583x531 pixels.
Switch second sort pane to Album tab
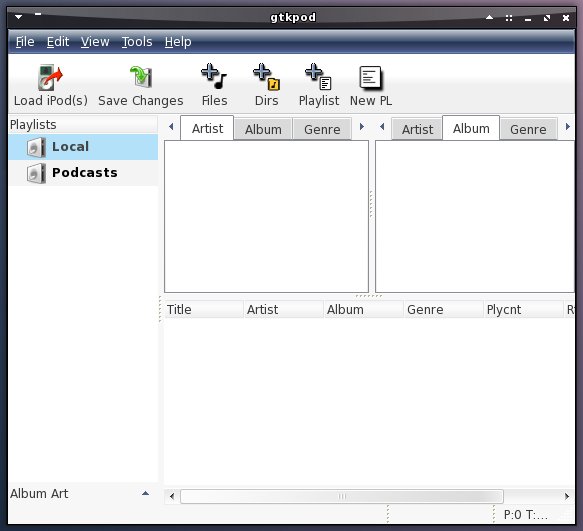coord(471,128)
